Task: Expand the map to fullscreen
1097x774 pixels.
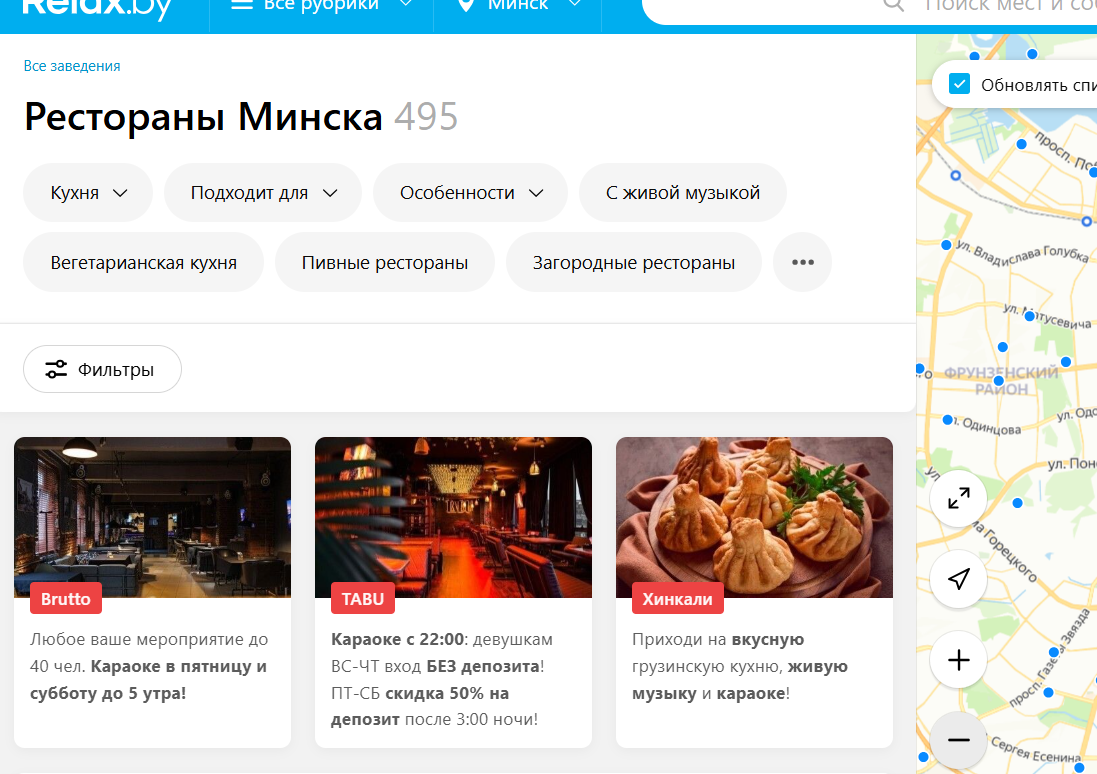Action: pos(958,498)
